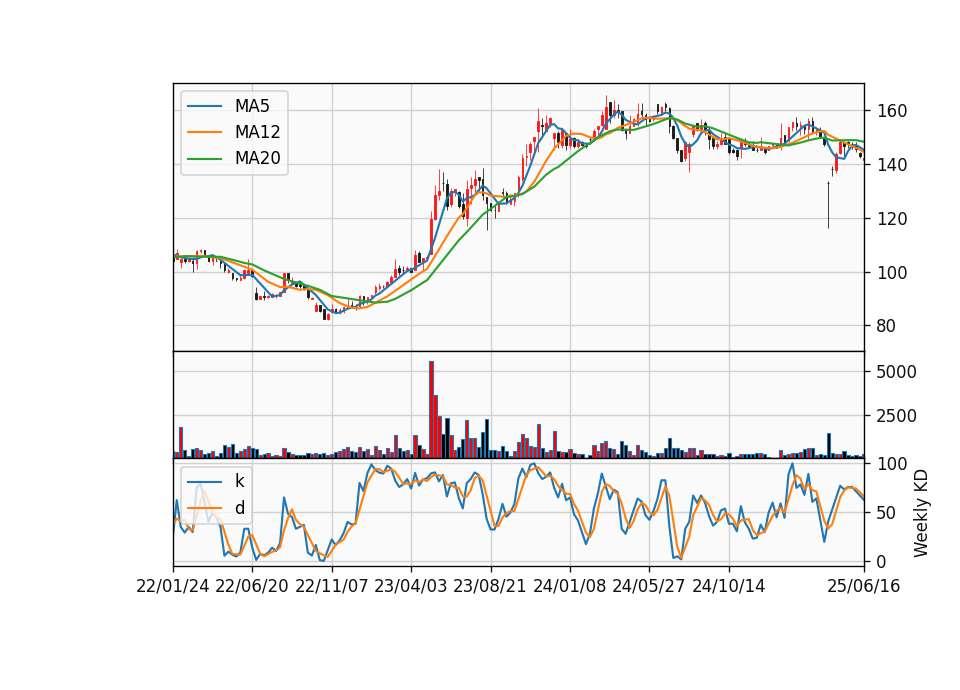Screen dimensions: 960x690
Task: Click the 80 price axis tick label
Action: coord(887,326)
